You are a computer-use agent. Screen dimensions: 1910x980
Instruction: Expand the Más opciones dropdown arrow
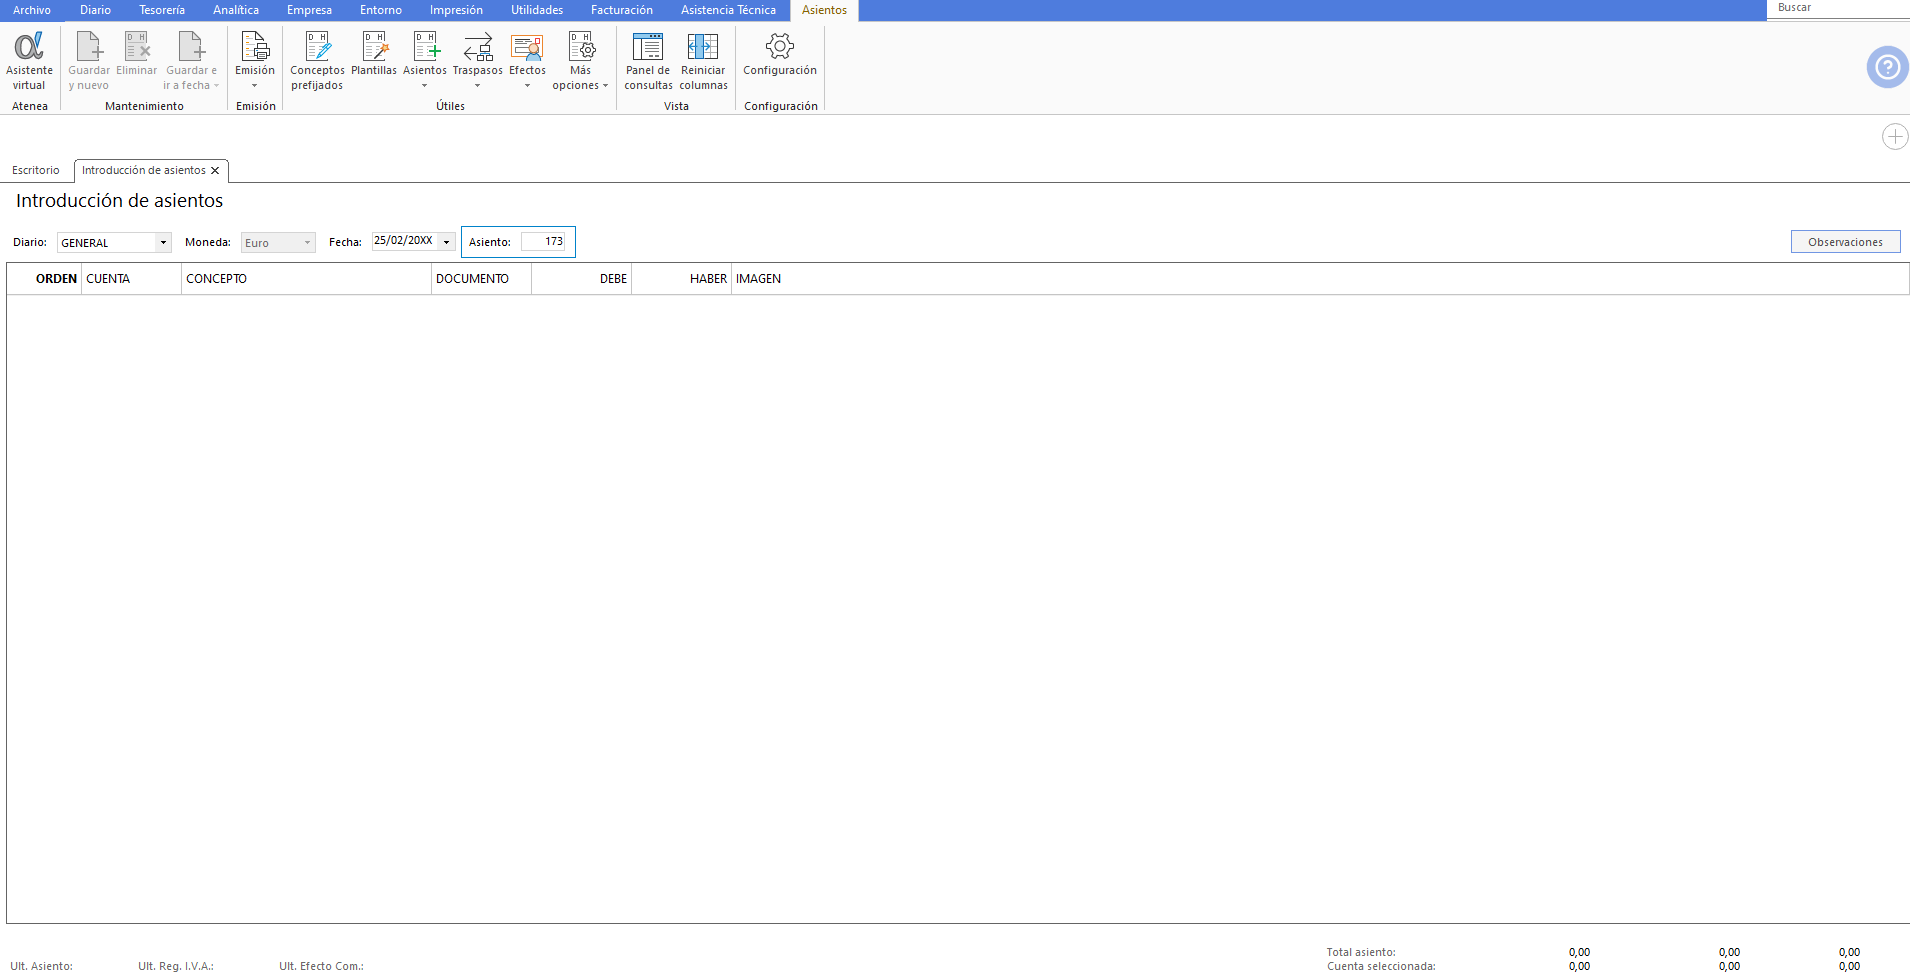click(605, 86)
